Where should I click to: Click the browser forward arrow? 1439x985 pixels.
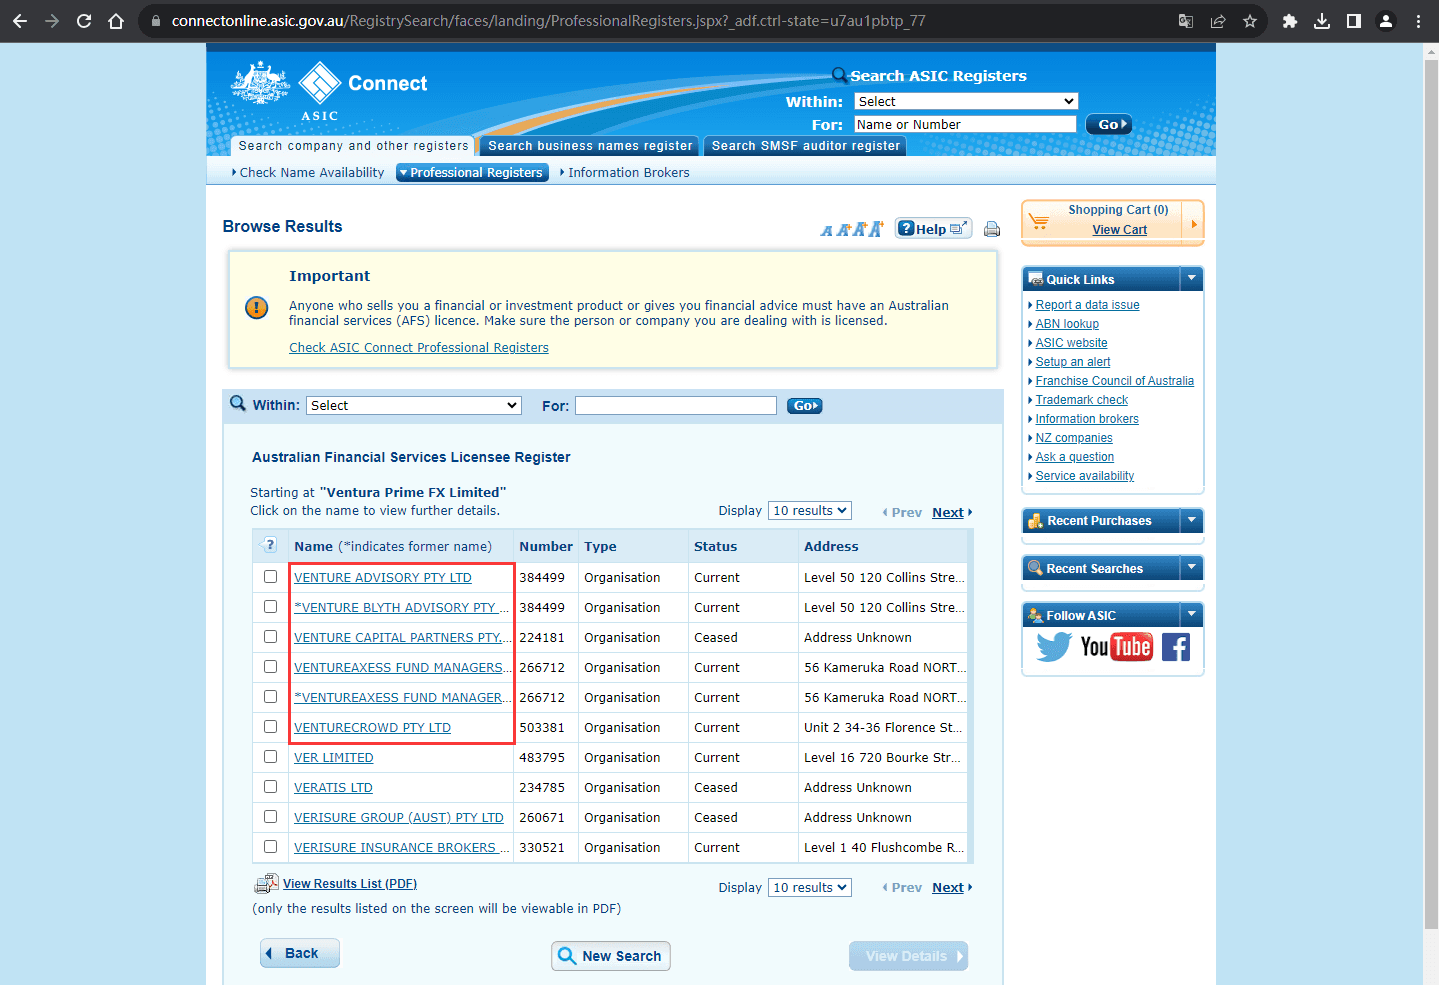(x=52, y=21)
